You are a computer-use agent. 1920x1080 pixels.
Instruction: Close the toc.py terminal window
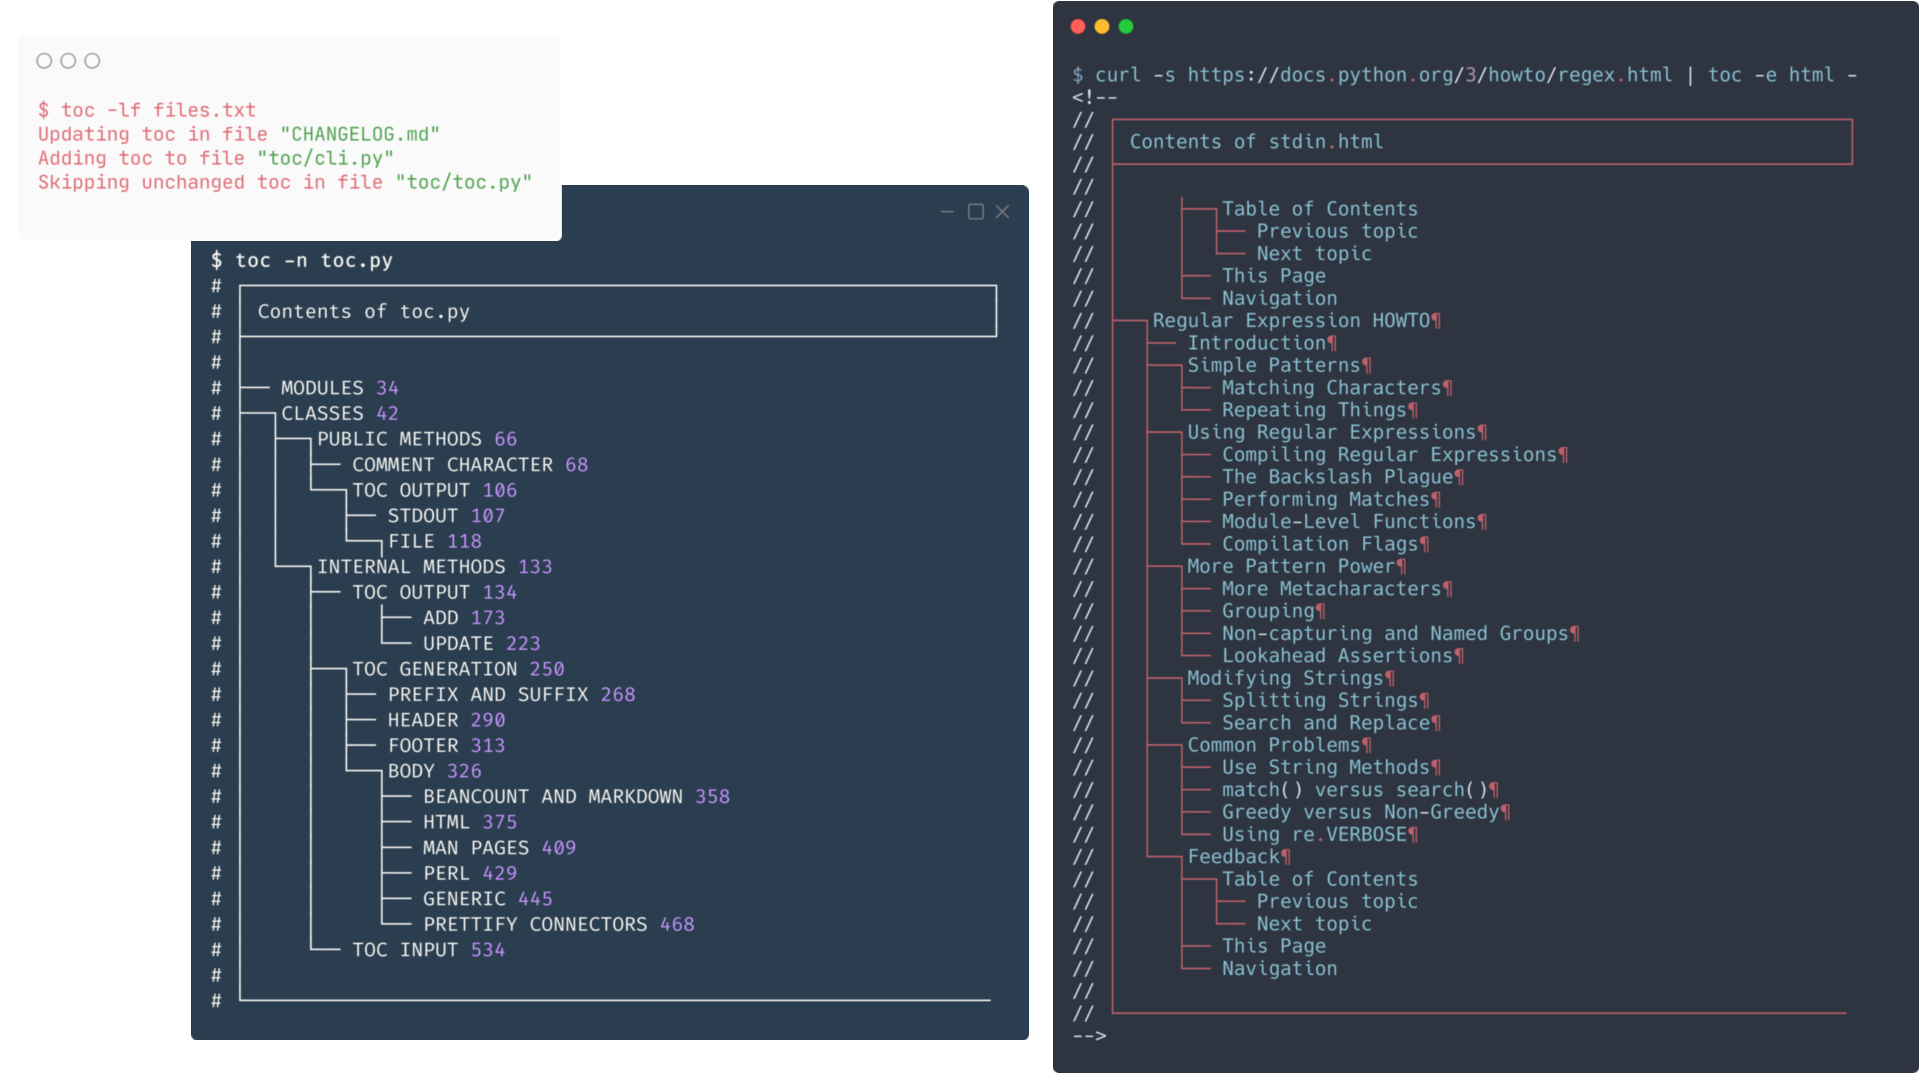(x=1002, y=212)
